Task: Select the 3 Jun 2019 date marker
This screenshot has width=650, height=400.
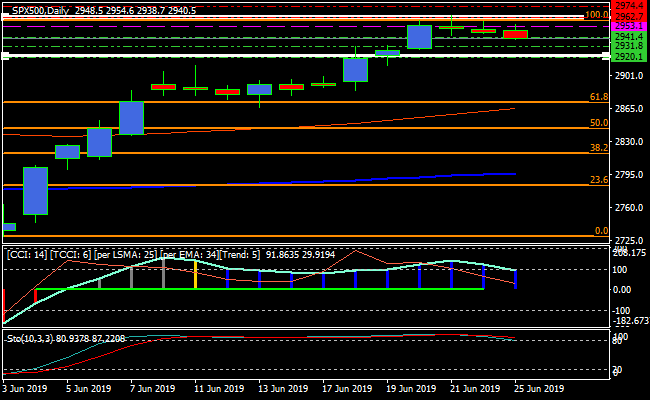Action: click(x=24, y=389)
